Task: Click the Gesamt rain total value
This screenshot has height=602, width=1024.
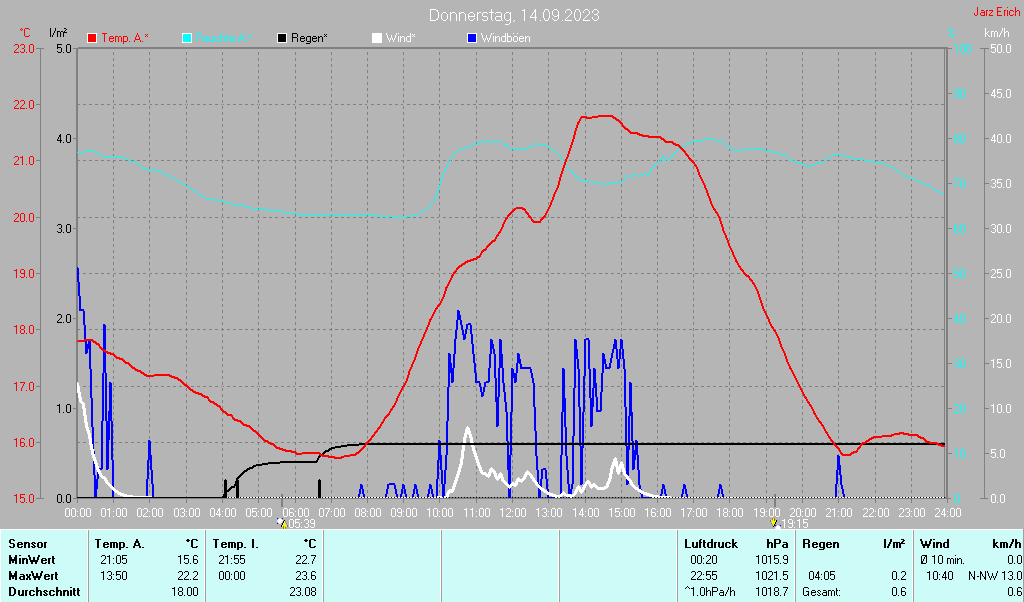Action: tap(899, 592)
